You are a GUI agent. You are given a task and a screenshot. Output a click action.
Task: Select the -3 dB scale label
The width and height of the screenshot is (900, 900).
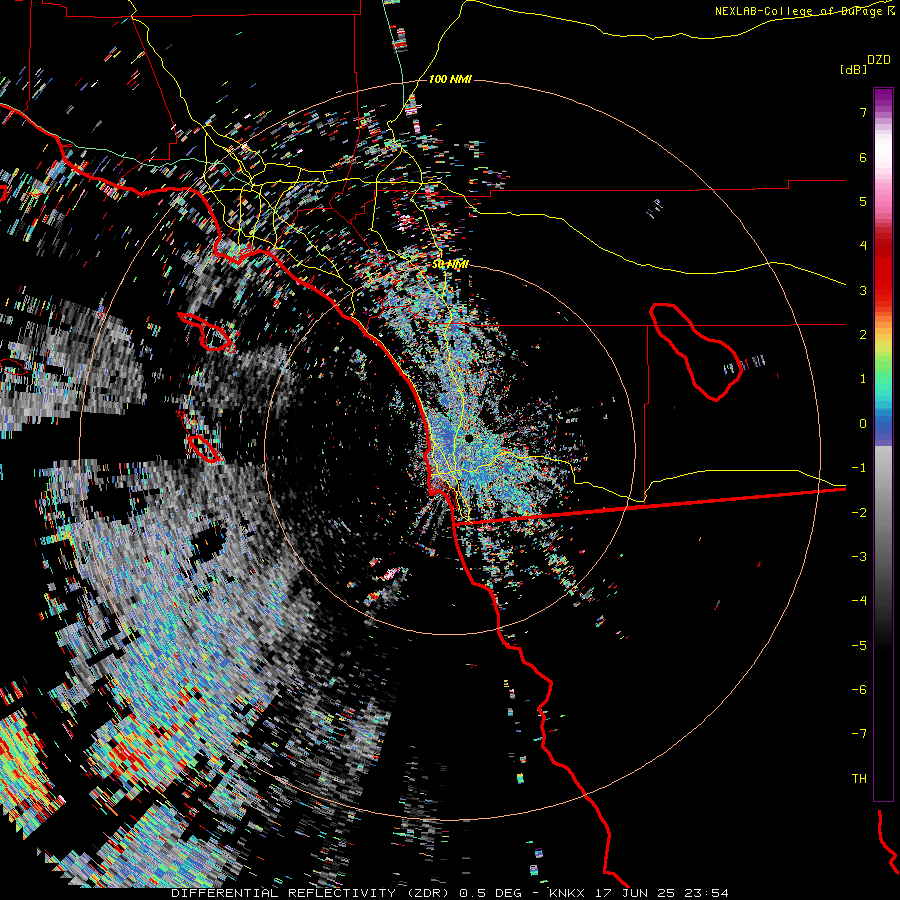point(859,557)
